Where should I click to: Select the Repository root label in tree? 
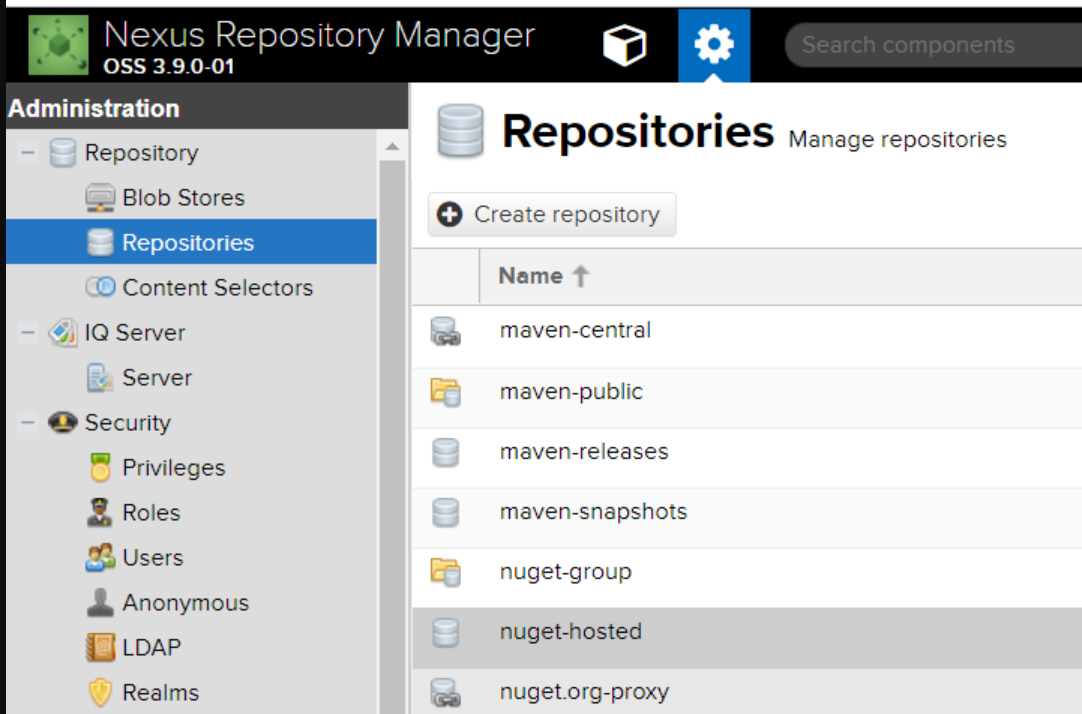[x=141, y=152]
